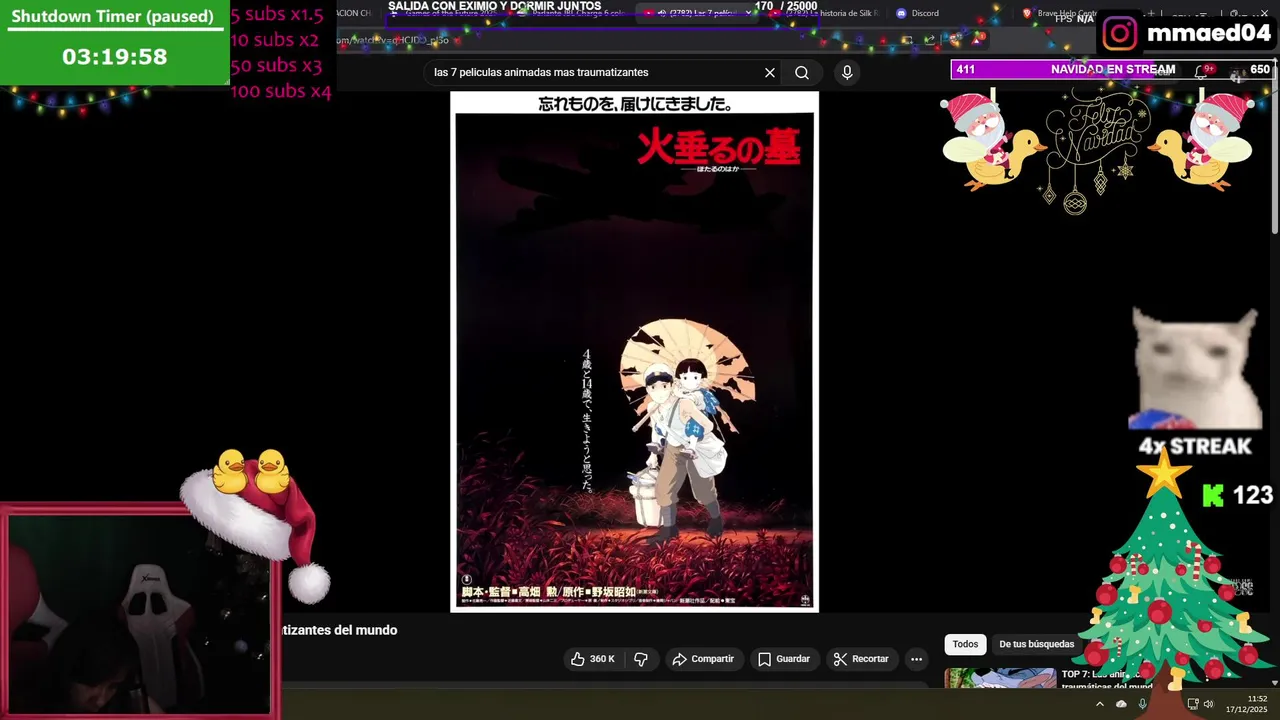Select the Todos filter chip
Image resolution: width=1280 pixels, height=720 pixels.
(965, 644)
